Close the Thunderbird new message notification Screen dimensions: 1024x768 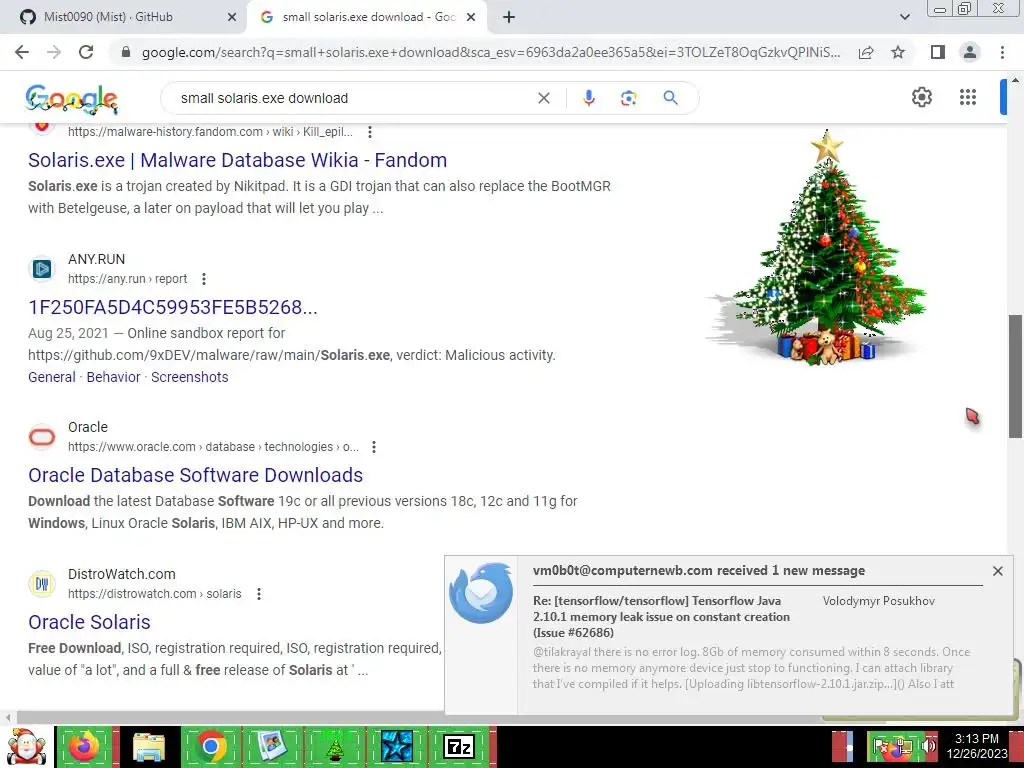pyautogui.click(x=997, y=571)
